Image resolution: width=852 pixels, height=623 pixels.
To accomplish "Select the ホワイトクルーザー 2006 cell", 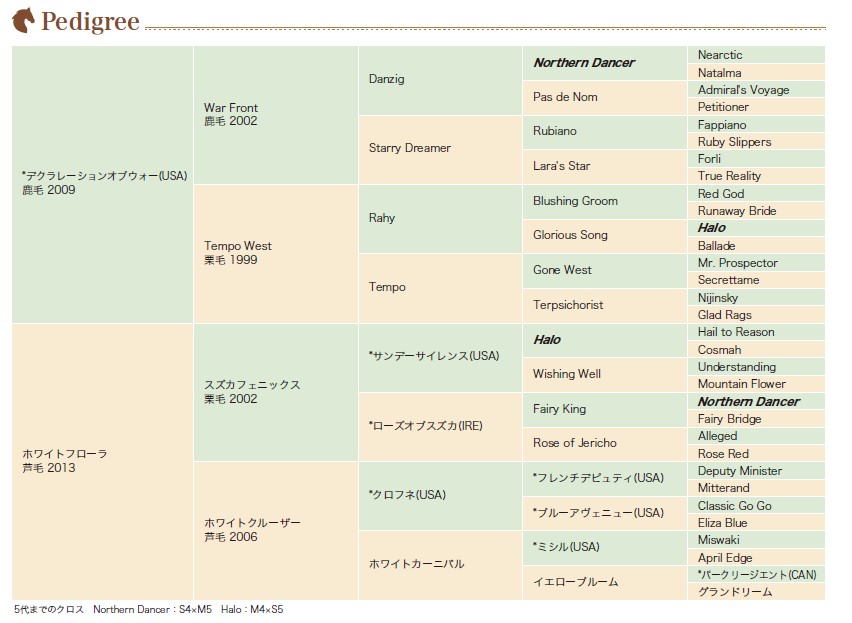I will tap(275, 531).
